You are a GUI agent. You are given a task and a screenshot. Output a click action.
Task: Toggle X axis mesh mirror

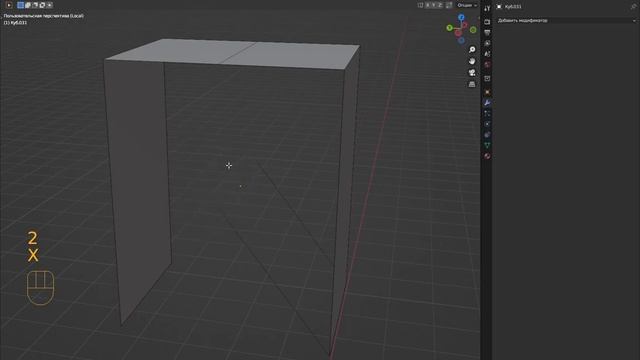pos(428,5)
